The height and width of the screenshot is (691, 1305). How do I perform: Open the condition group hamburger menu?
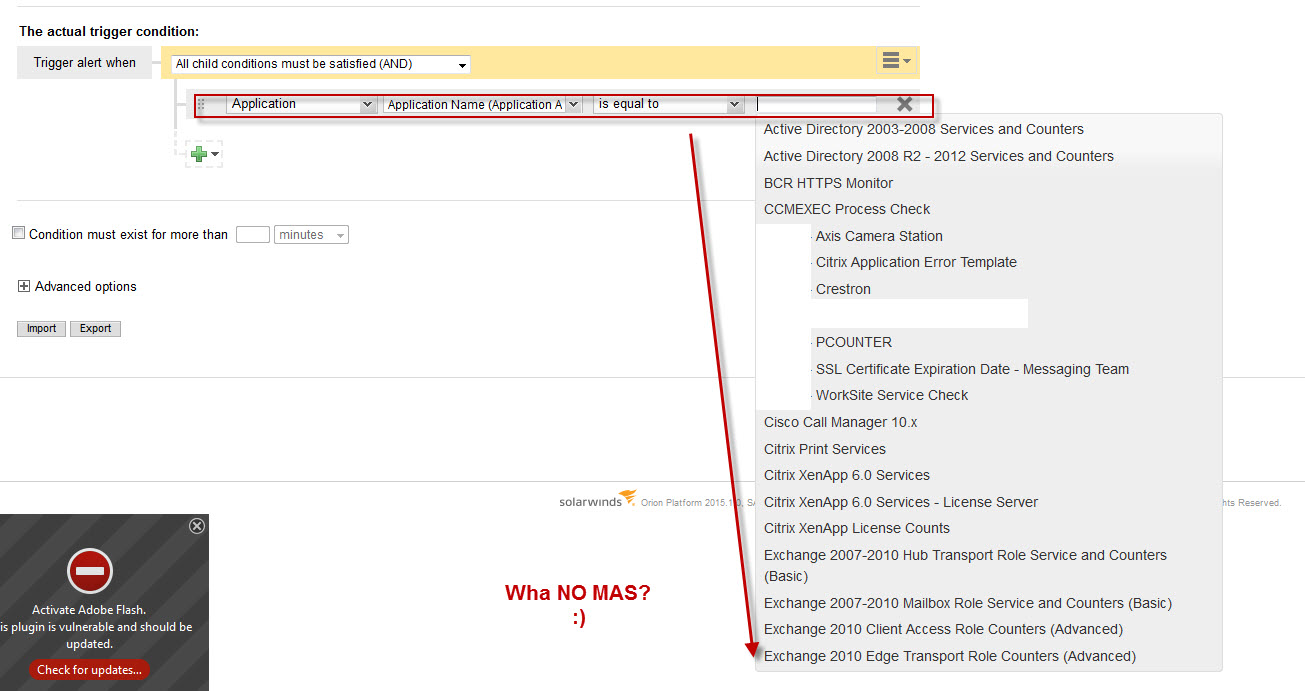896,62
